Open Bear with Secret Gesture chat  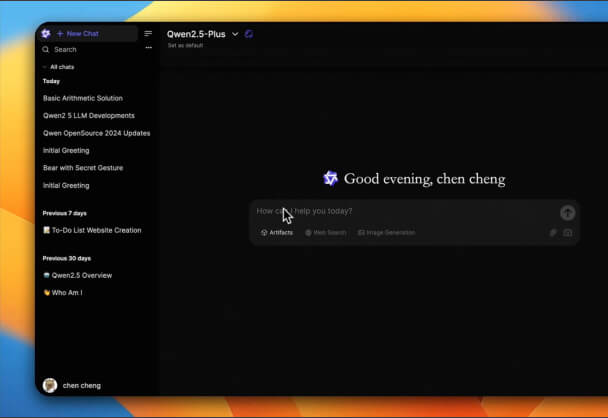[x=83, y=168]
